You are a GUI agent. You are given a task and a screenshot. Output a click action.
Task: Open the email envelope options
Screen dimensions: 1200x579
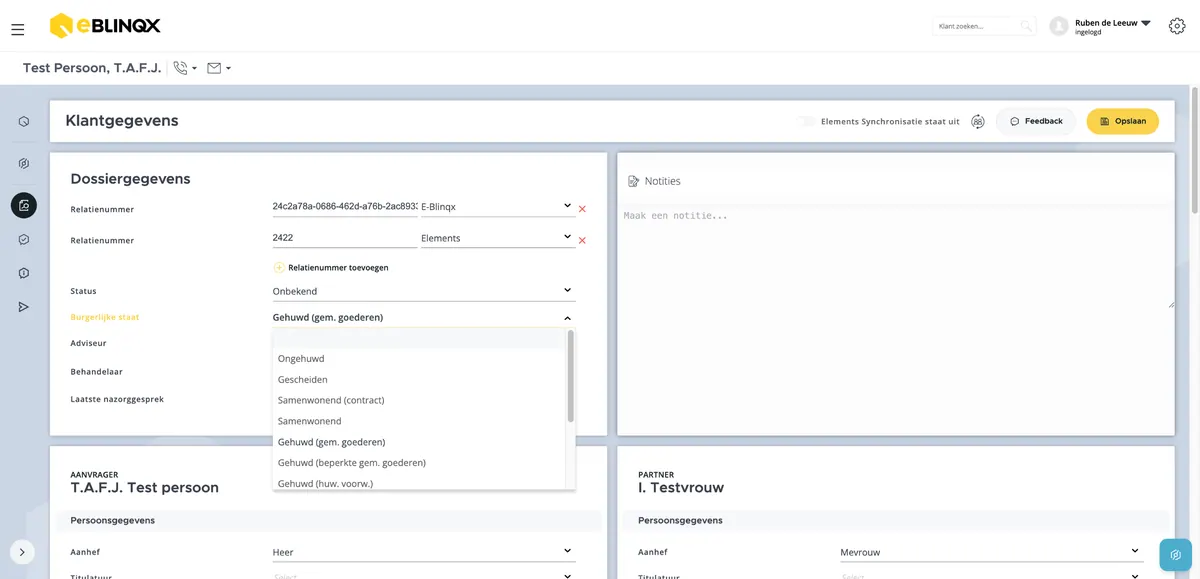219,68
